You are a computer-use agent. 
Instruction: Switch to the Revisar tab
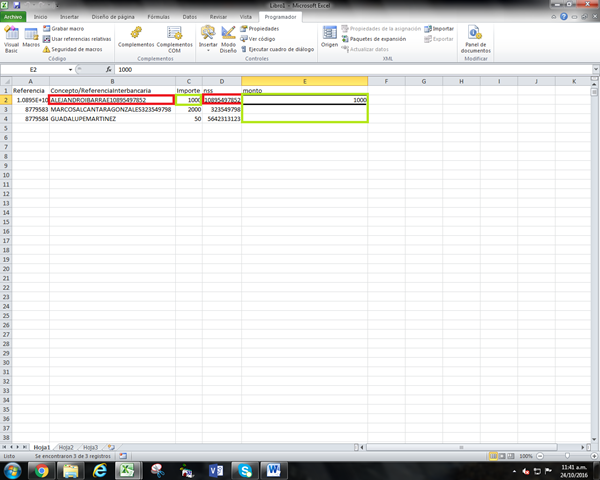[x=218, y=17]
